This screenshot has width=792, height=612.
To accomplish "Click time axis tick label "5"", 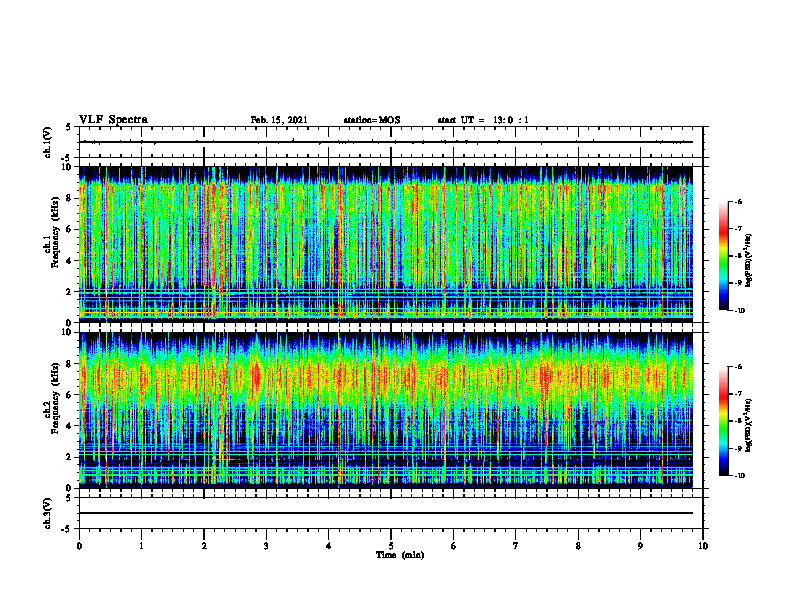I will tap(391, 546).
